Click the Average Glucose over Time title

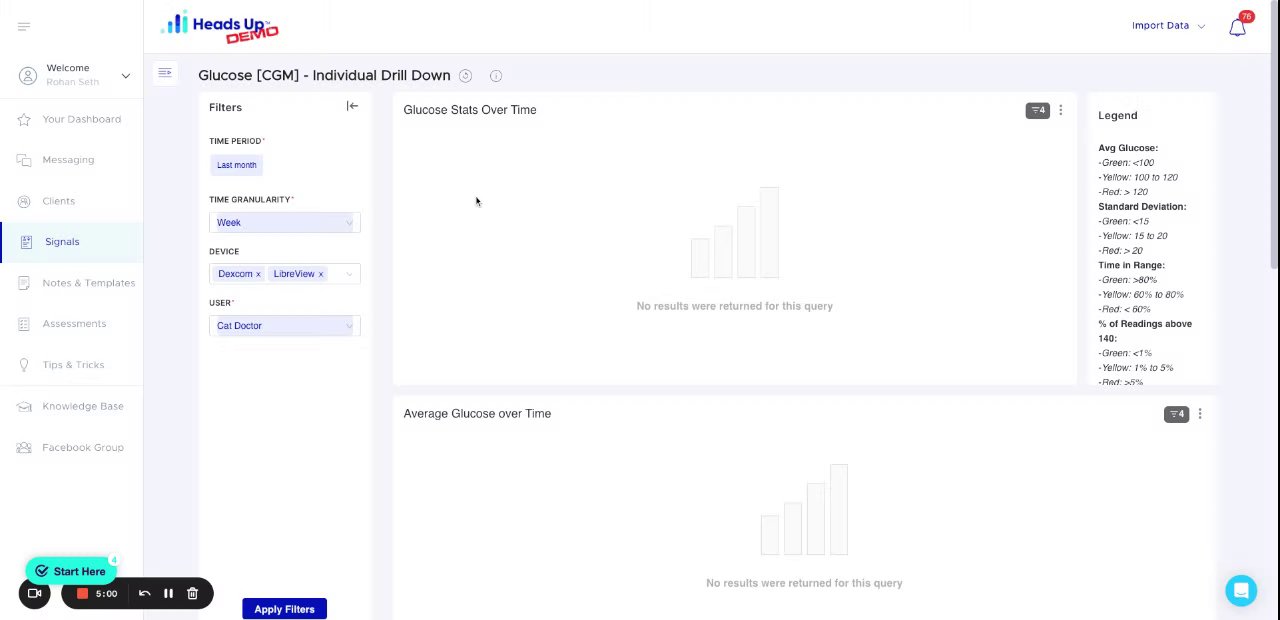click(477, 414)
